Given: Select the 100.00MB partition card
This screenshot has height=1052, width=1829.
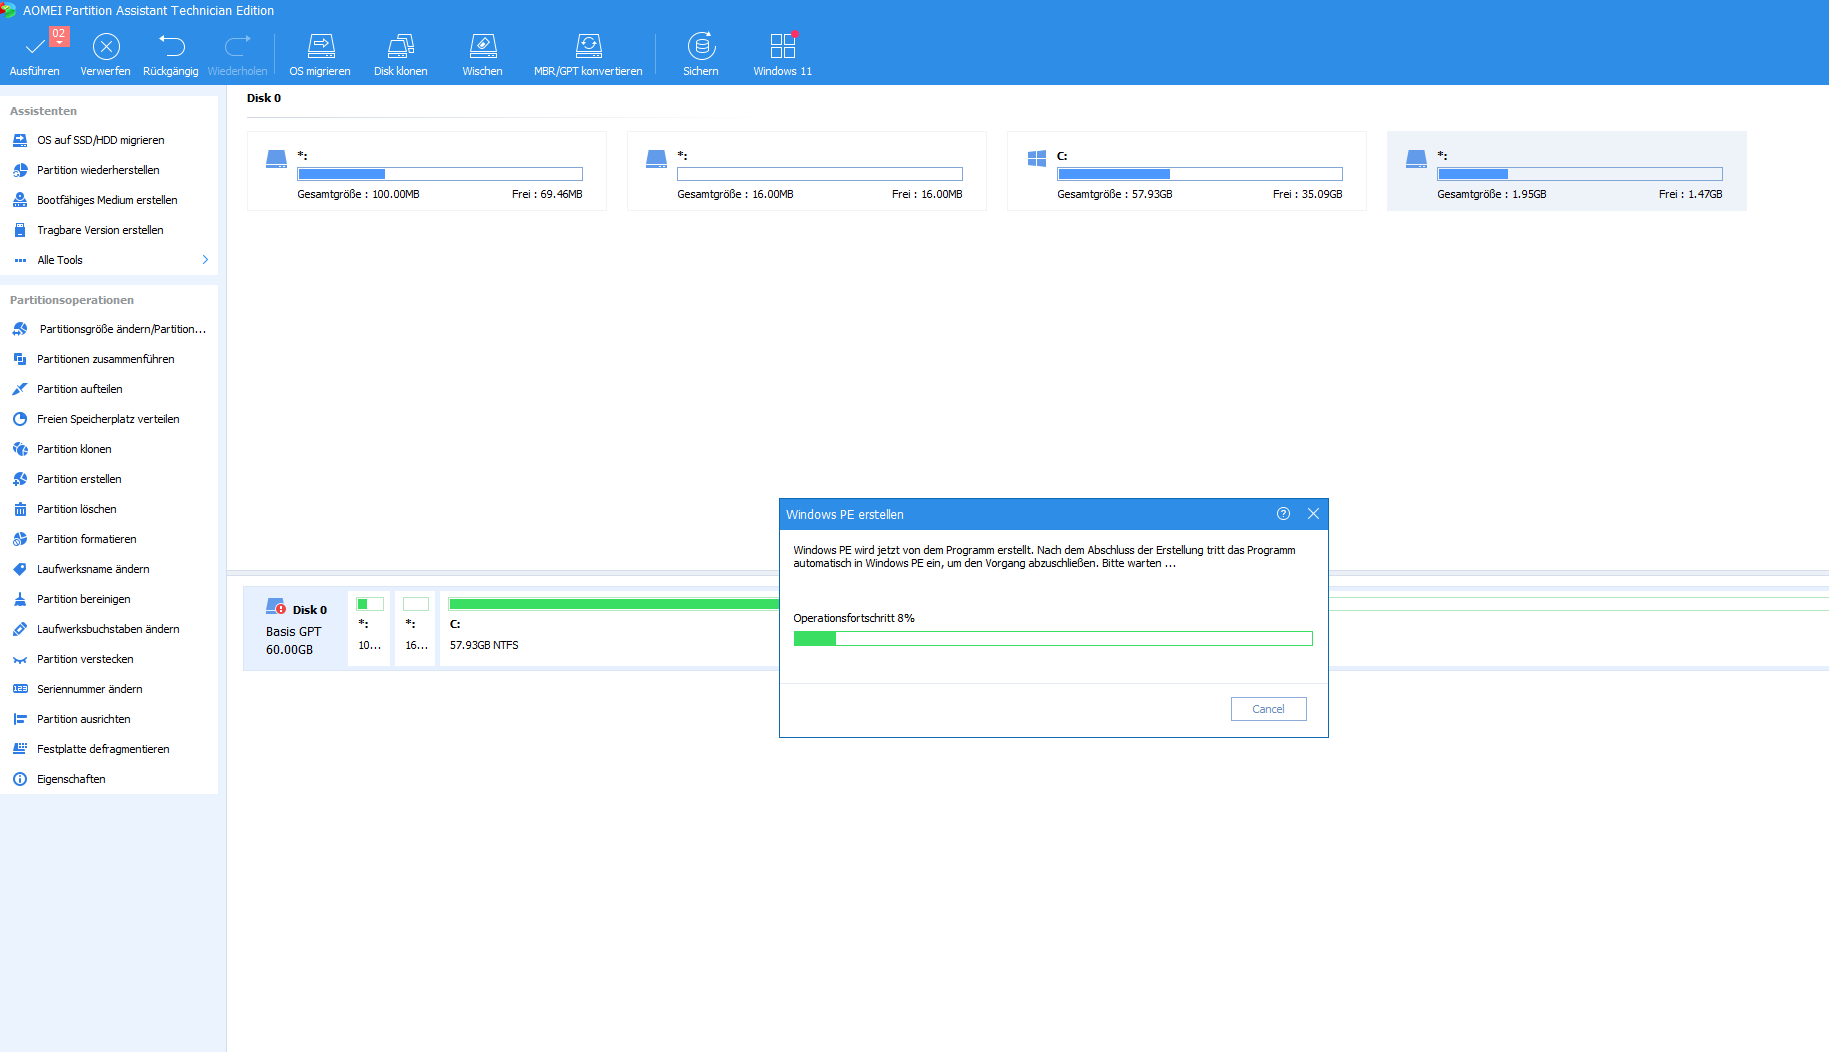Looking at the screenshot, I should [x=427, y=171].
